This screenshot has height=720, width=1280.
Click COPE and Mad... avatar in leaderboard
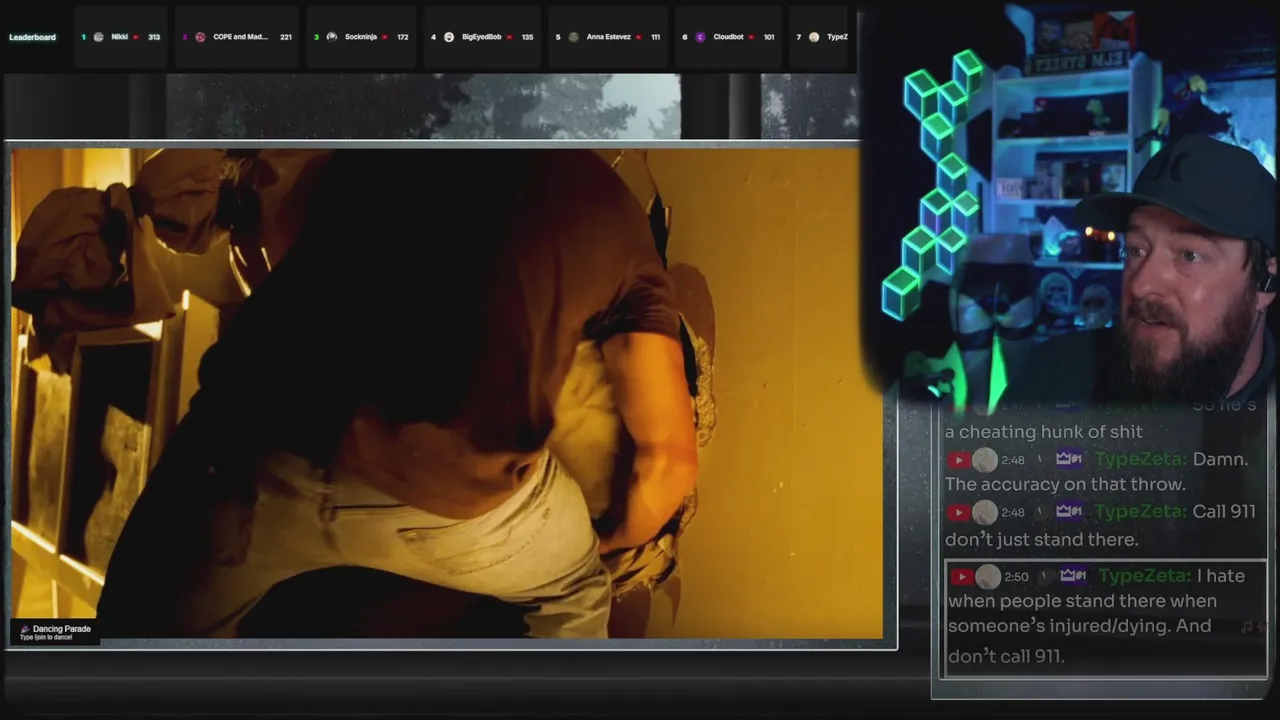200,37
